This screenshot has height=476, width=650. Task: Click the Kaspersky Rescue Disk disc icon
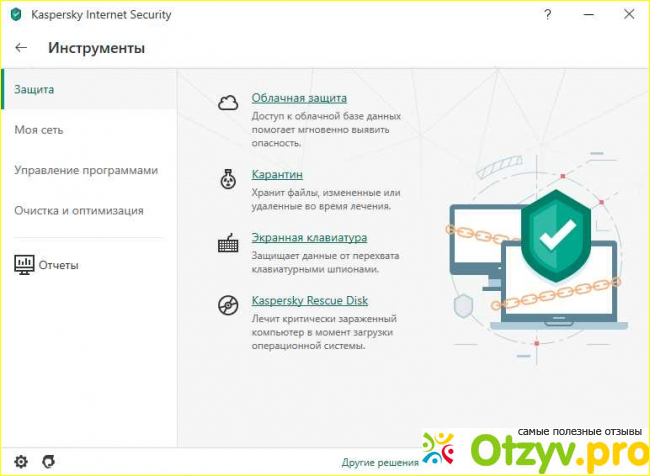pos(228,305)
